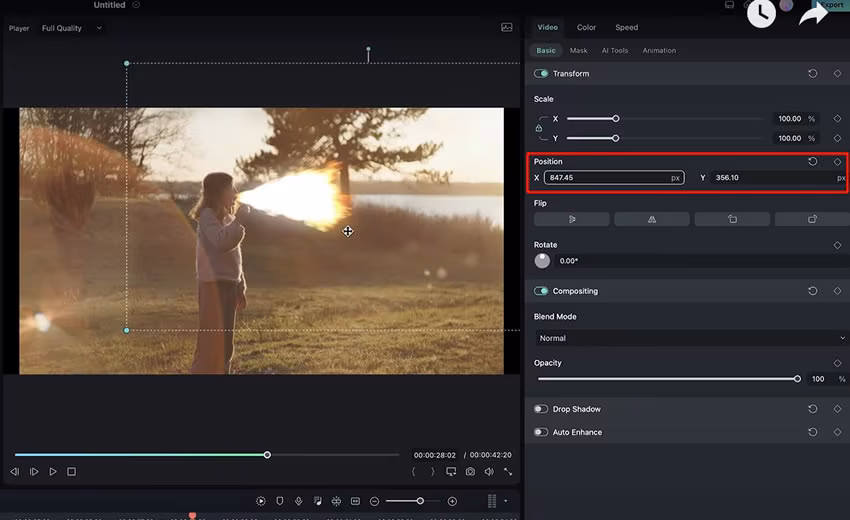850x520 pixels.
Task: Click the flip horizontal button
Action: tap(571, 219)
